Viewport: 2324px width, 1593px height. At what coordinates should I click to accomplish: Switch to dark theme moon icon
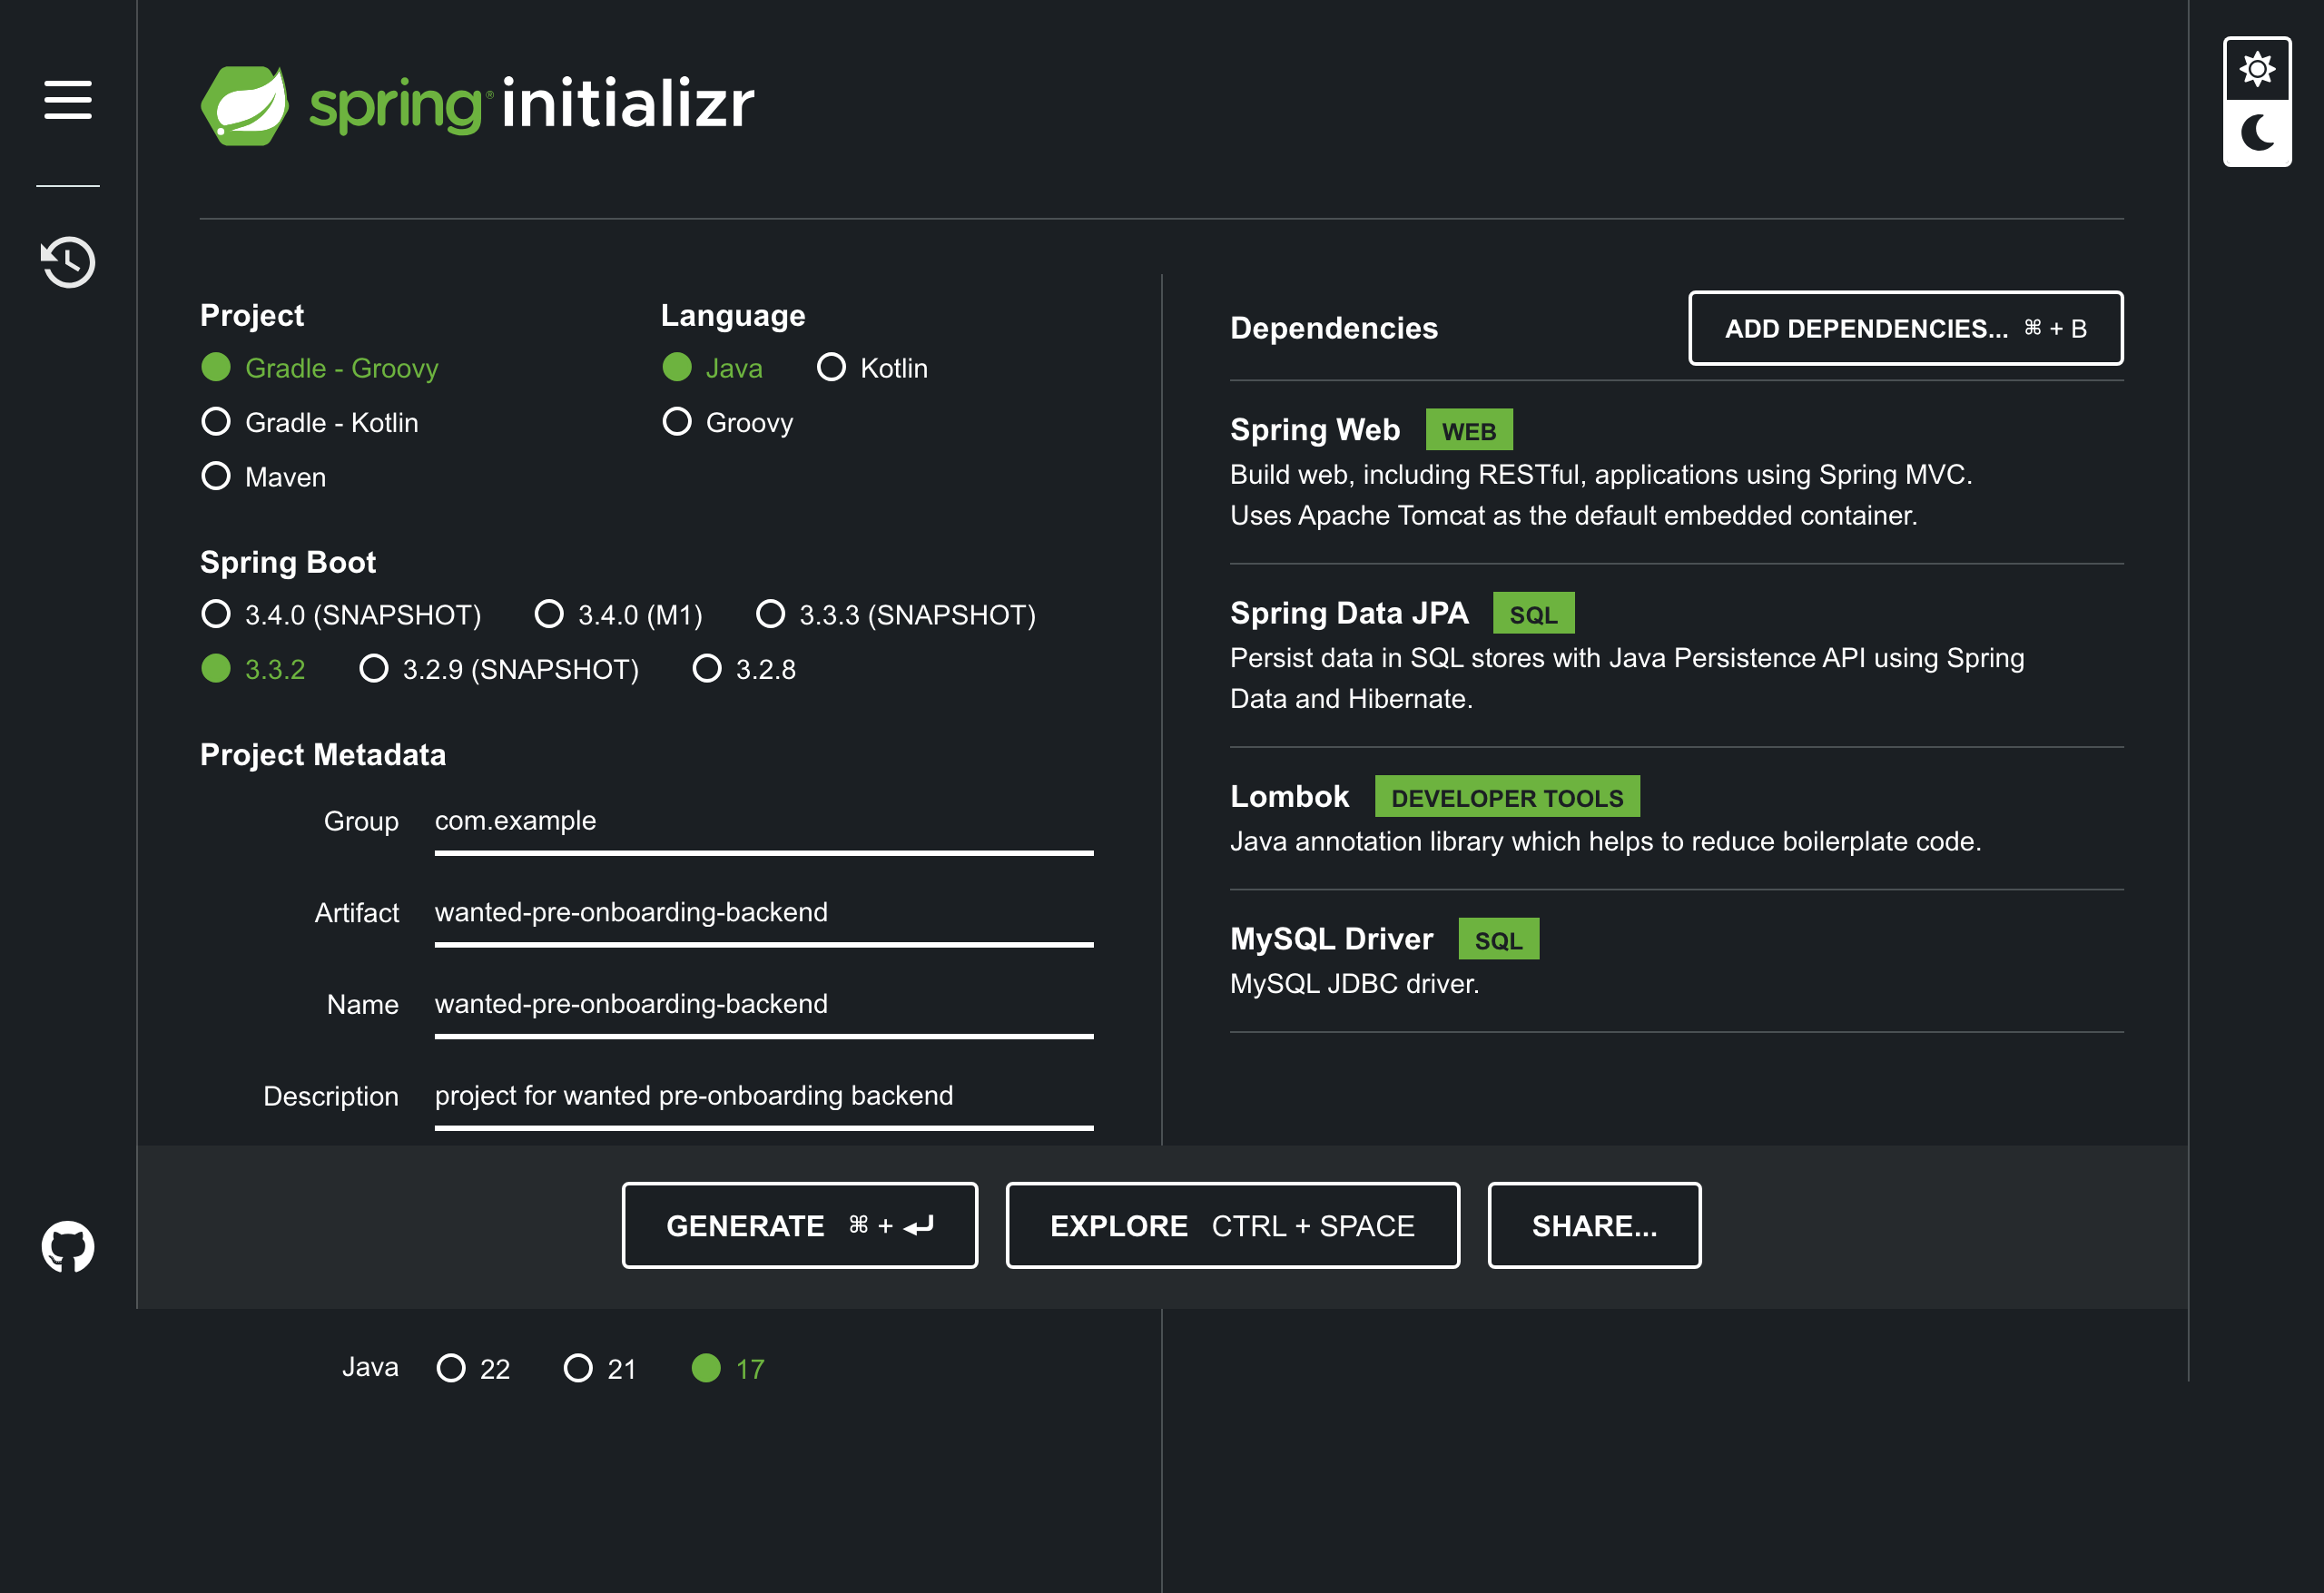2257,132
